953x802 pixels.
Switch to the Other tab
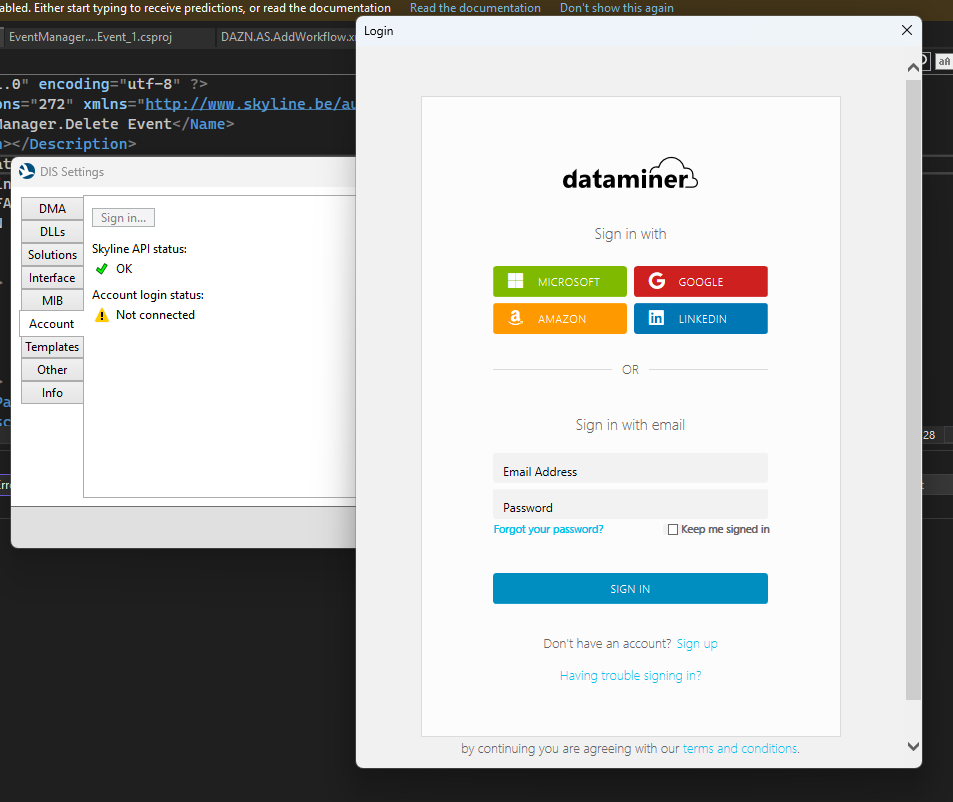click(x=52, y=370)
